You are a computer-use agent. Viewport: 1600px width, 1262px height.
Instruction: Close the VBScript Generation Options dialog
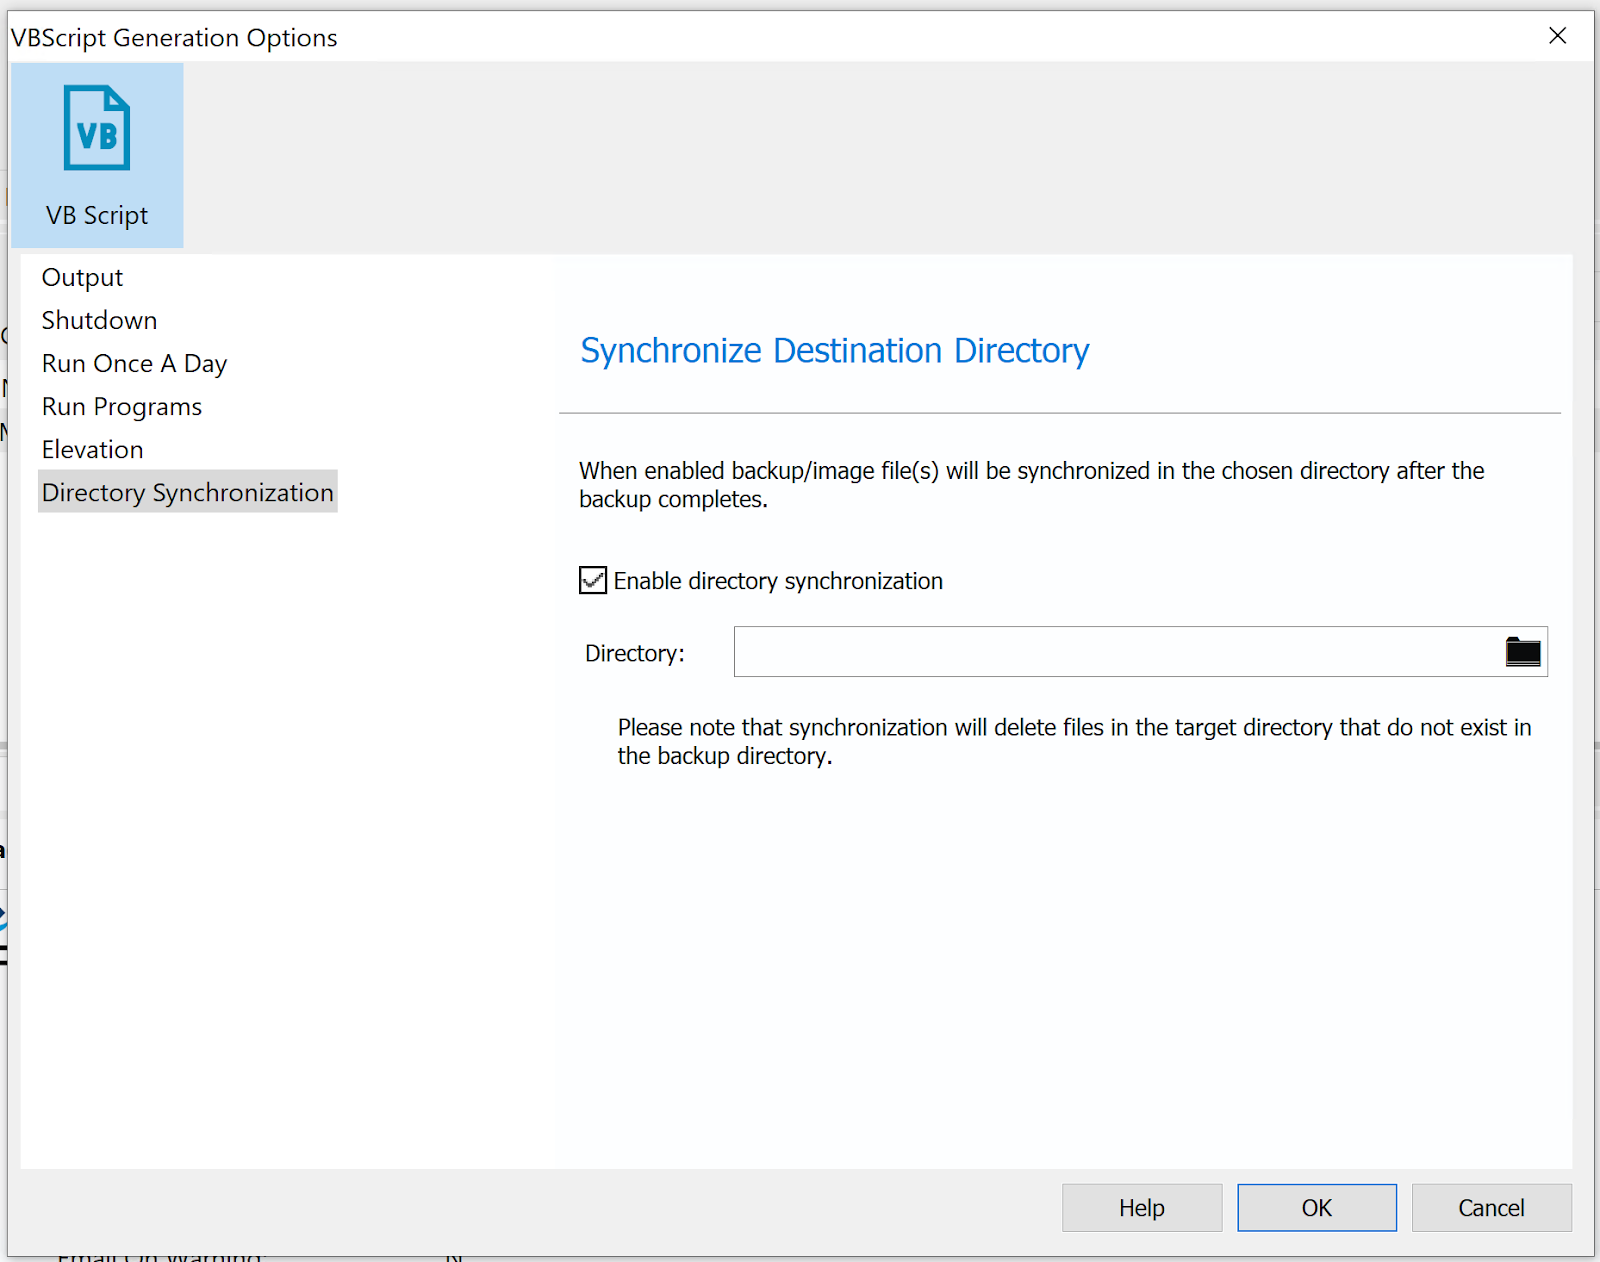tap(1556, 36)
